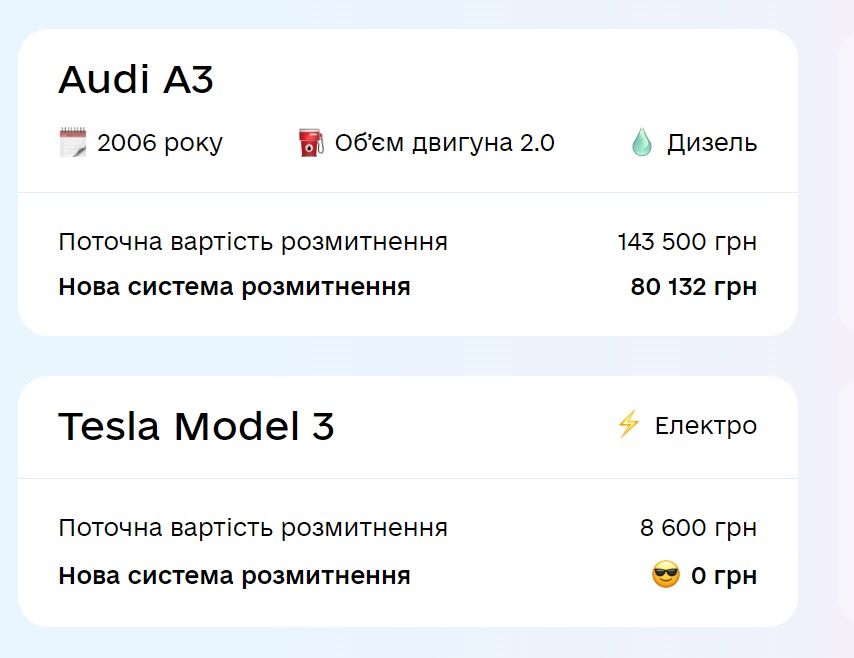Click the 2006 року year label
The image size is (854, 658).
point(160,143)
